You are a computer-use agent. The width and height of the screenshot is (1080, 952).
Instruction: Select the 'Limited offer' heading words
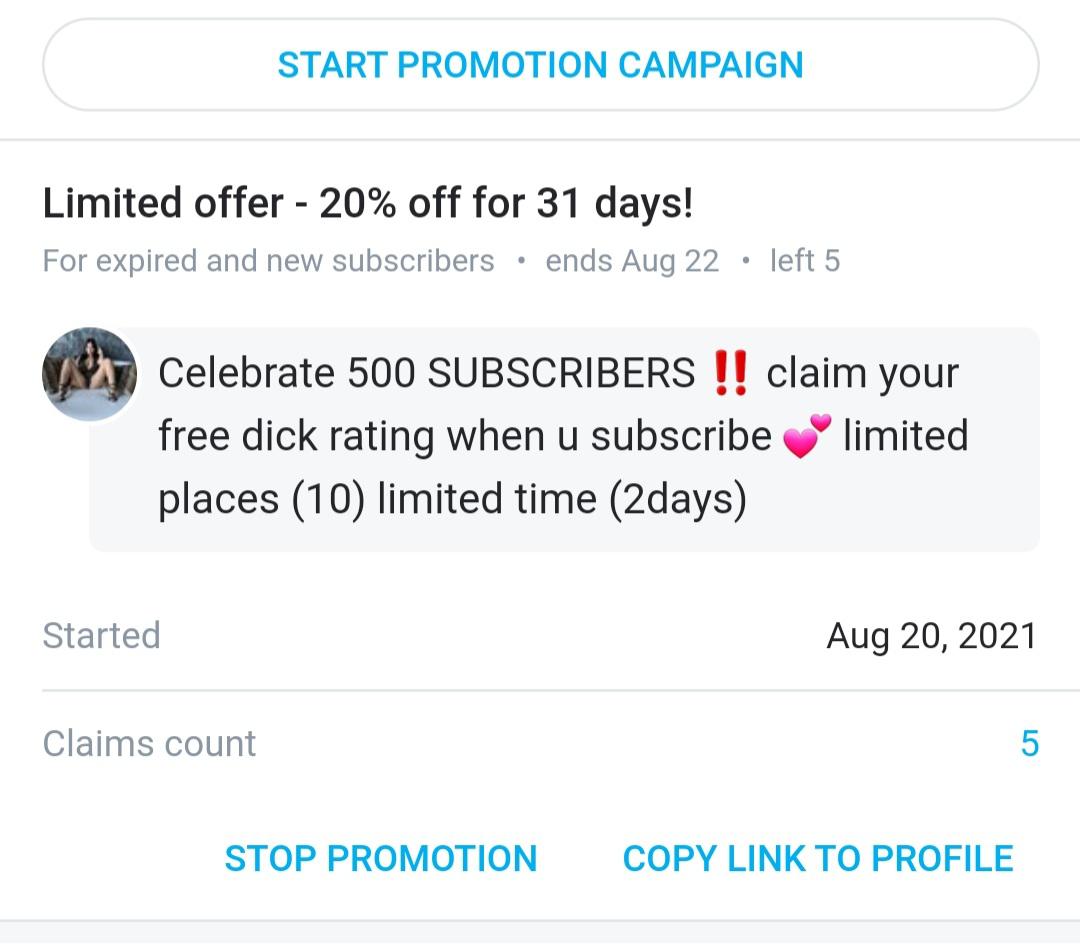tap(164, 204)
